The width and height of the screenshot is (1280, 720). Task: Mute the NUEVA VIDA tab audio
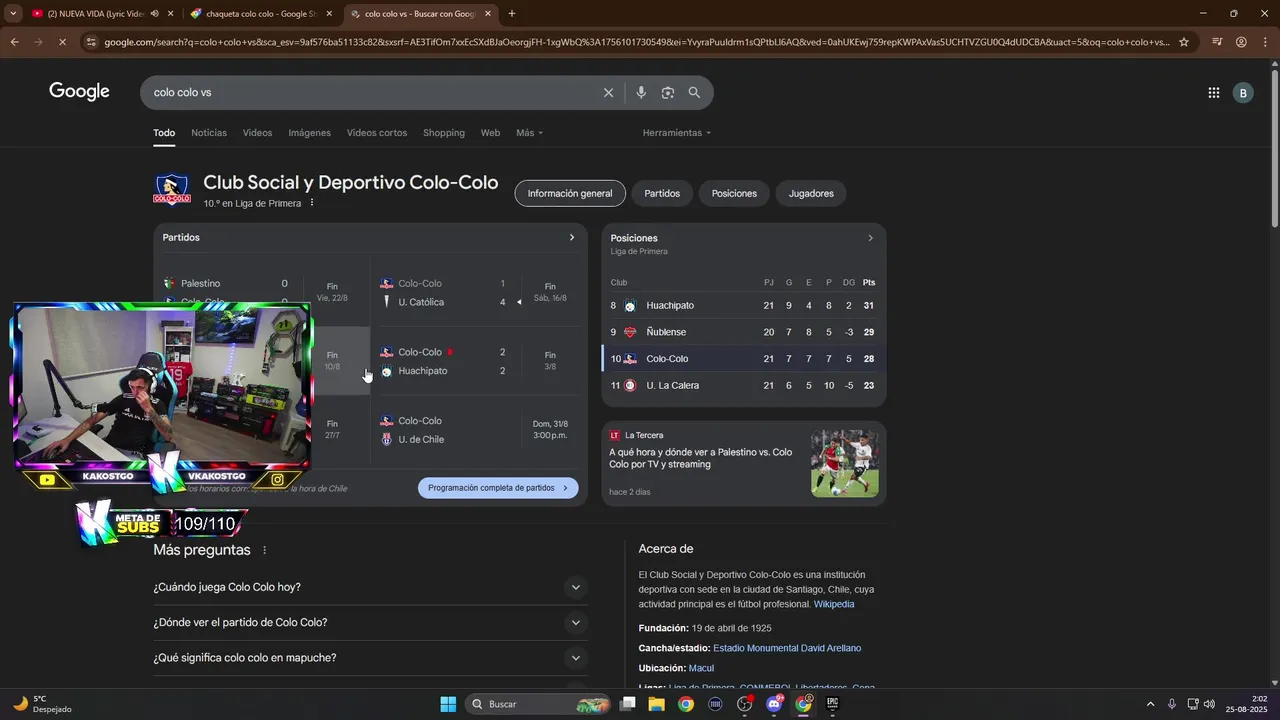[x=154, y=14]
